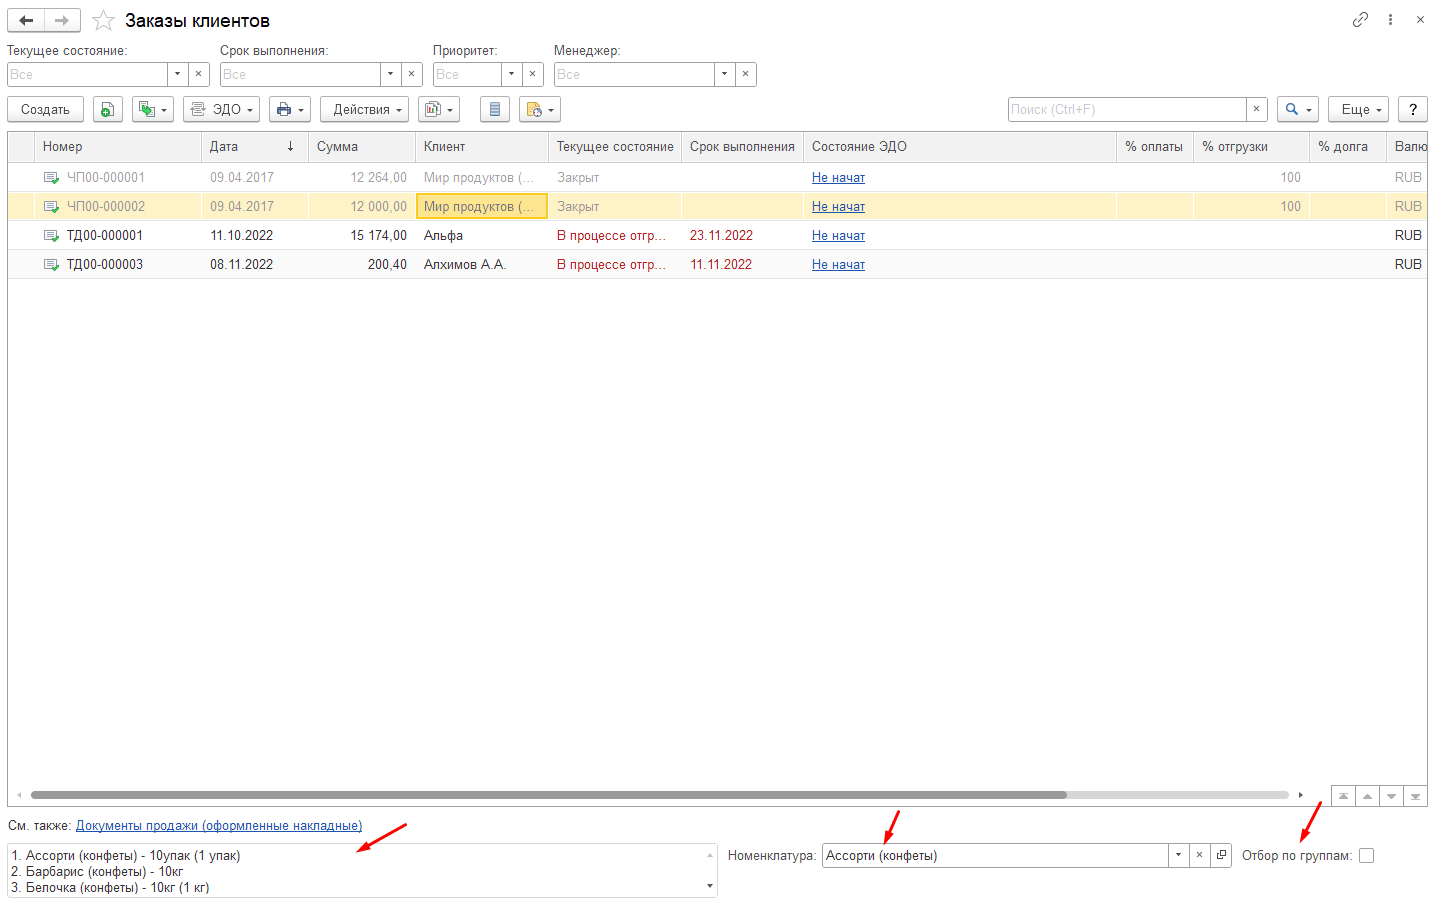This screenshot has height=903, width=1438.
Task: Open the create-based-on green documents button
Action: 152,109
